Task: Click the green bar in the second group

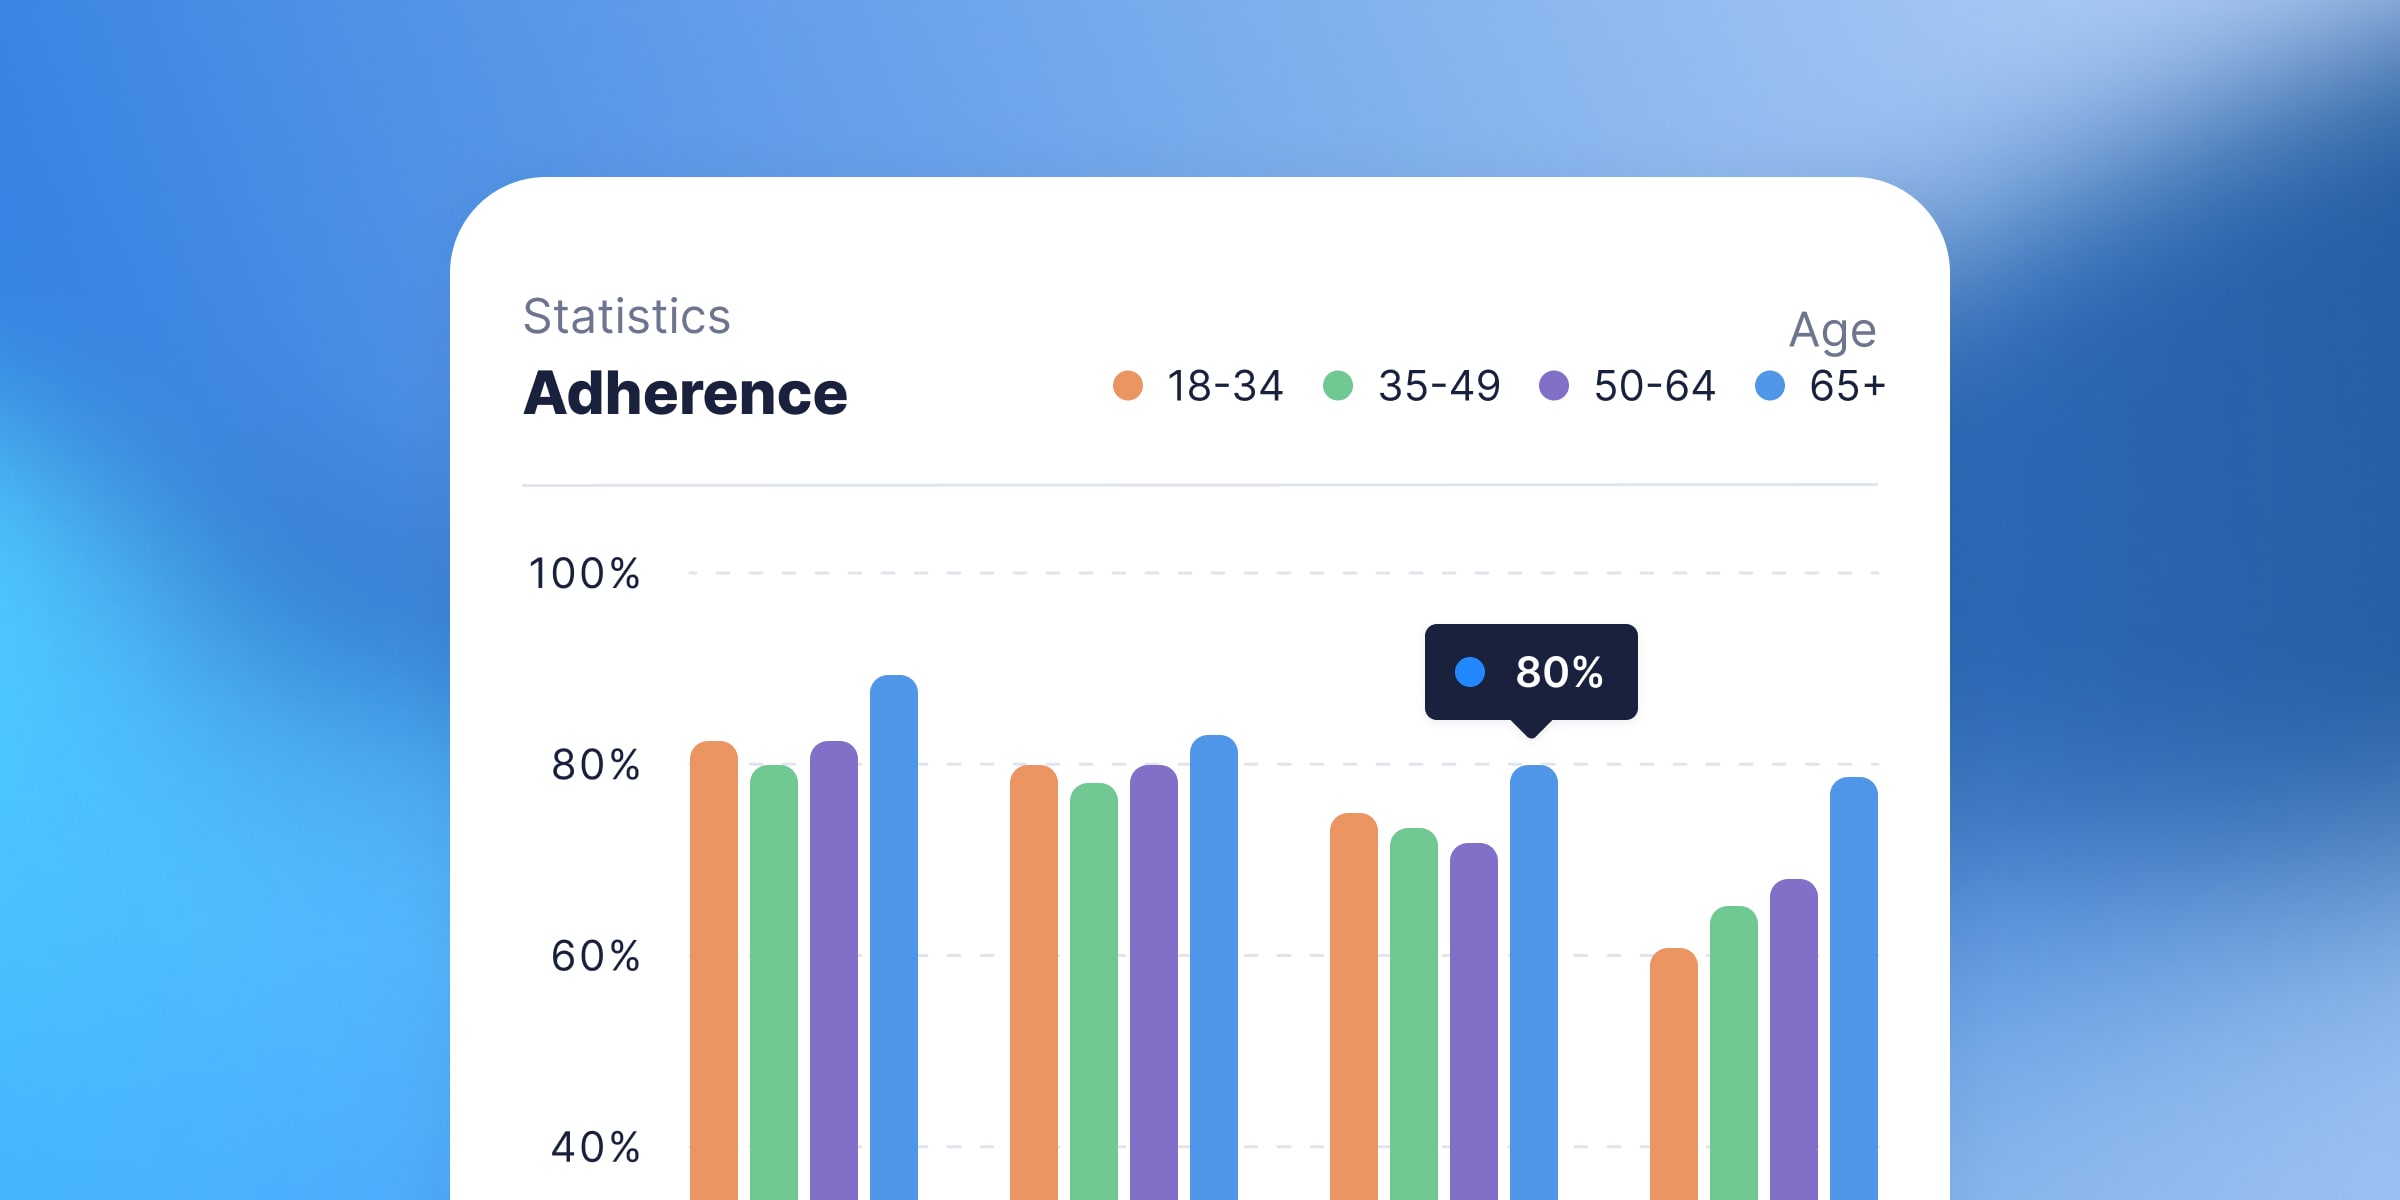Action: click(1094, 990)
